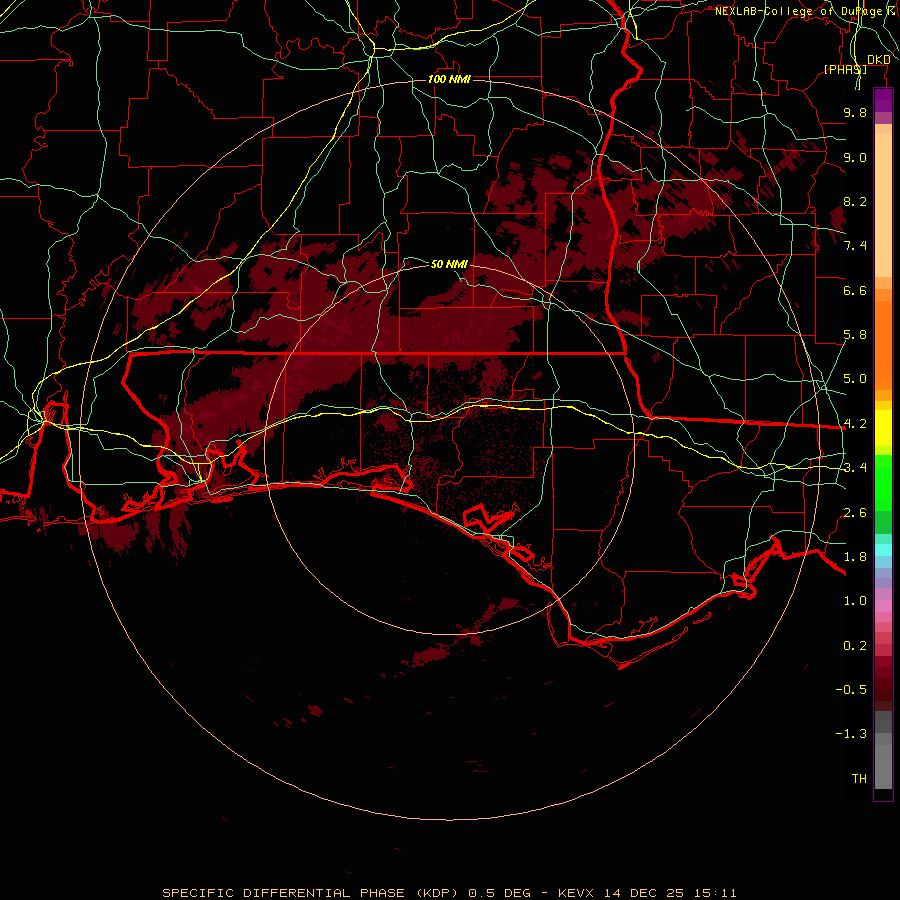Image resolution: width=900 pixels, height=900 pixels.
Task: Click the 9.0 value on color scale
Action: (855, 157)
